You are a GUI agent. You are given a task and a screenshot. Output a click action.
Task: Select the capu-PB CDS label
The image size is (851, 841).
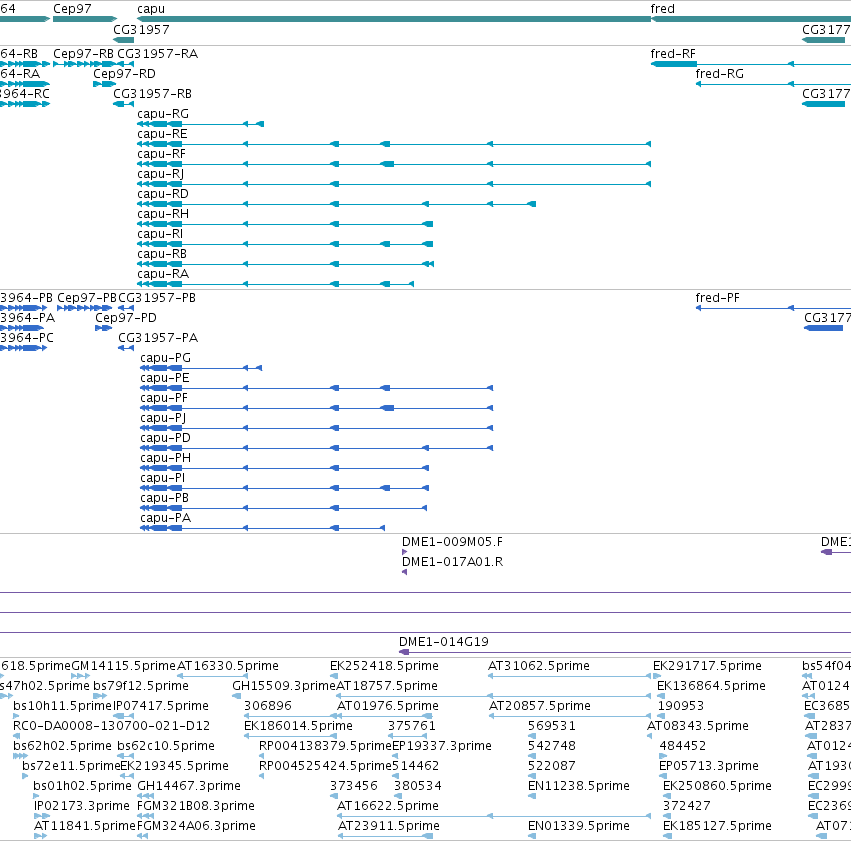164,499
